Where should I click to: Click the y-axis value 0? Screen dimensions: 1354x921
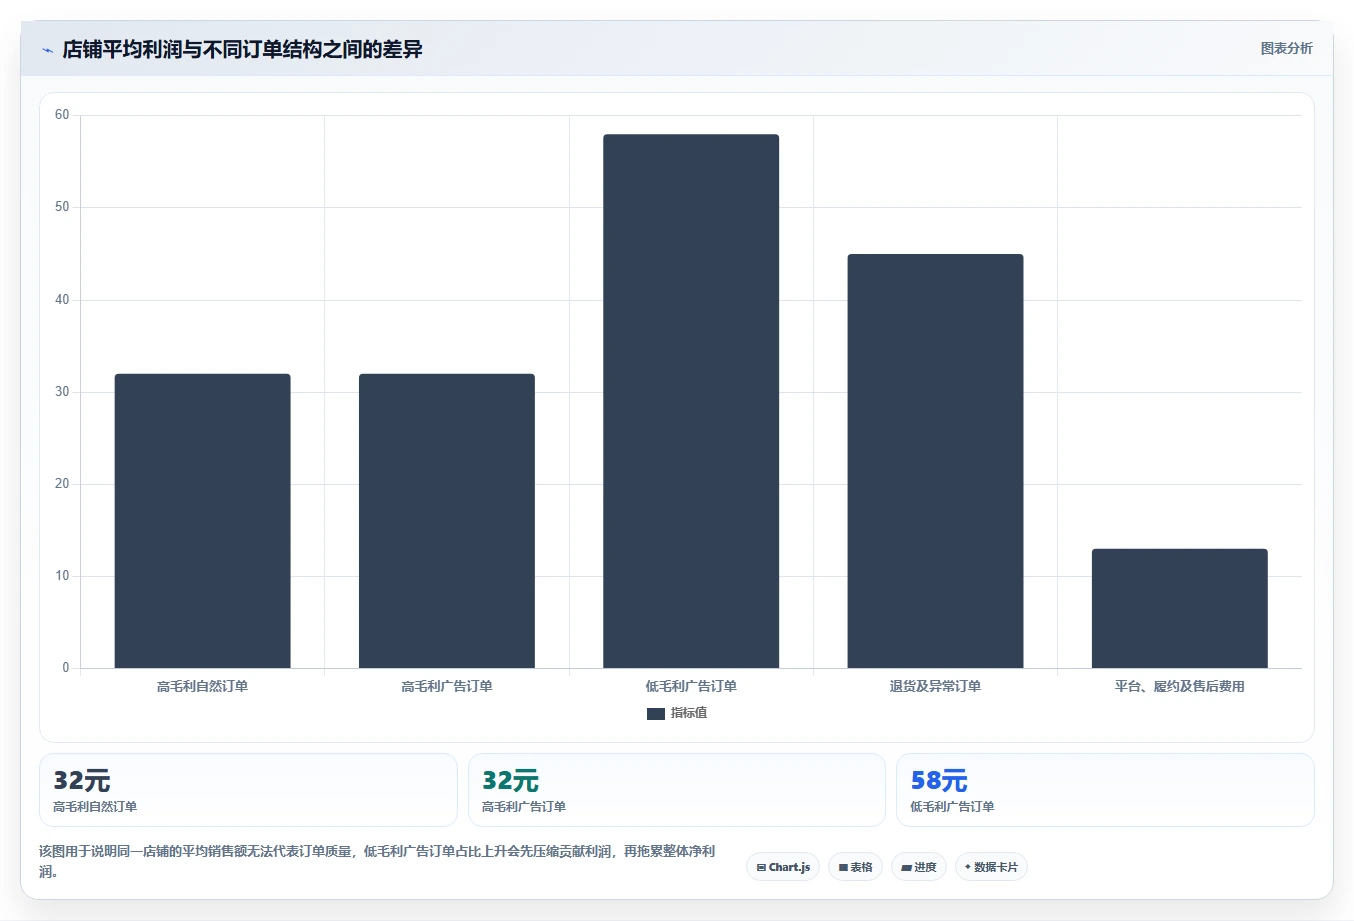[x=66, y=668]
